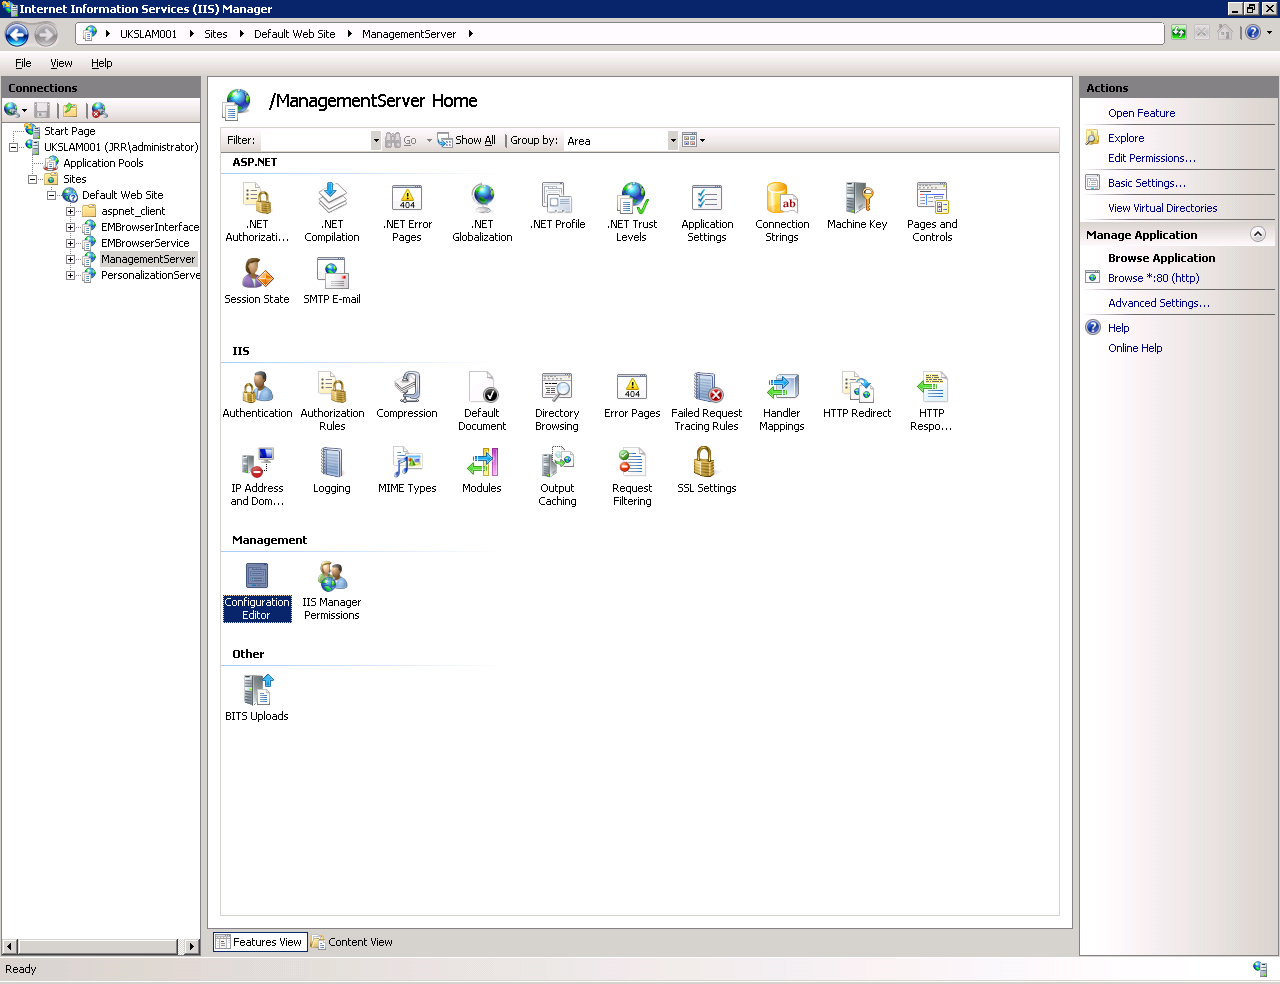The width and height of the screenshot is (1280, 984).
Task: Open the Pages and Controls feature
Action: (x=932, y=212)
